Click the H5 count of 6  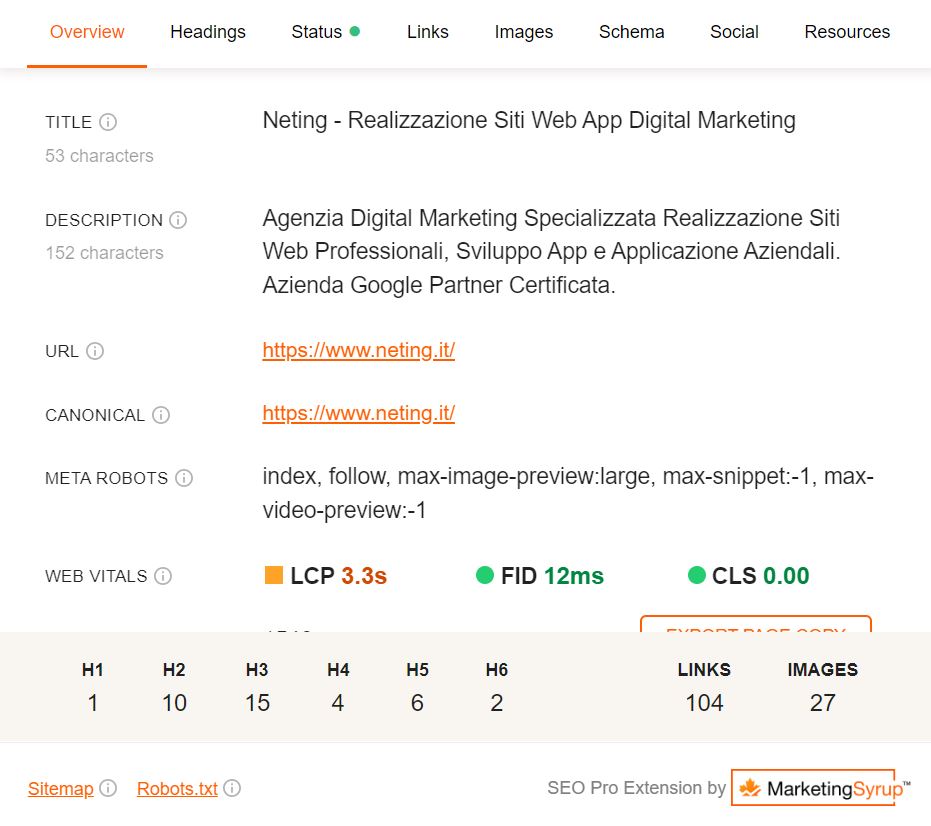(417, 703)
